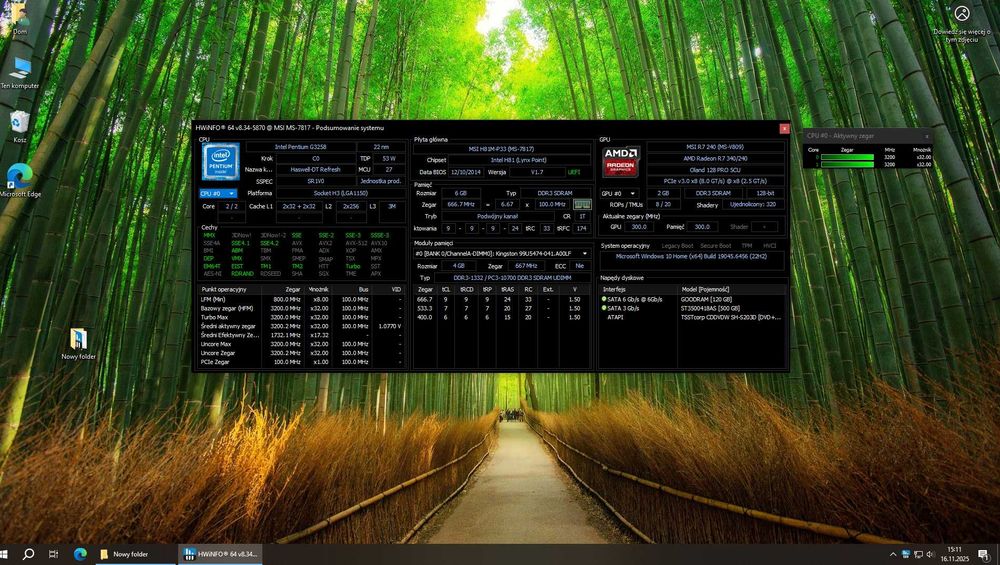1000x565 pixels.
Task: Click the Core 0 clock bar
Action: click(x=847, y=157)
